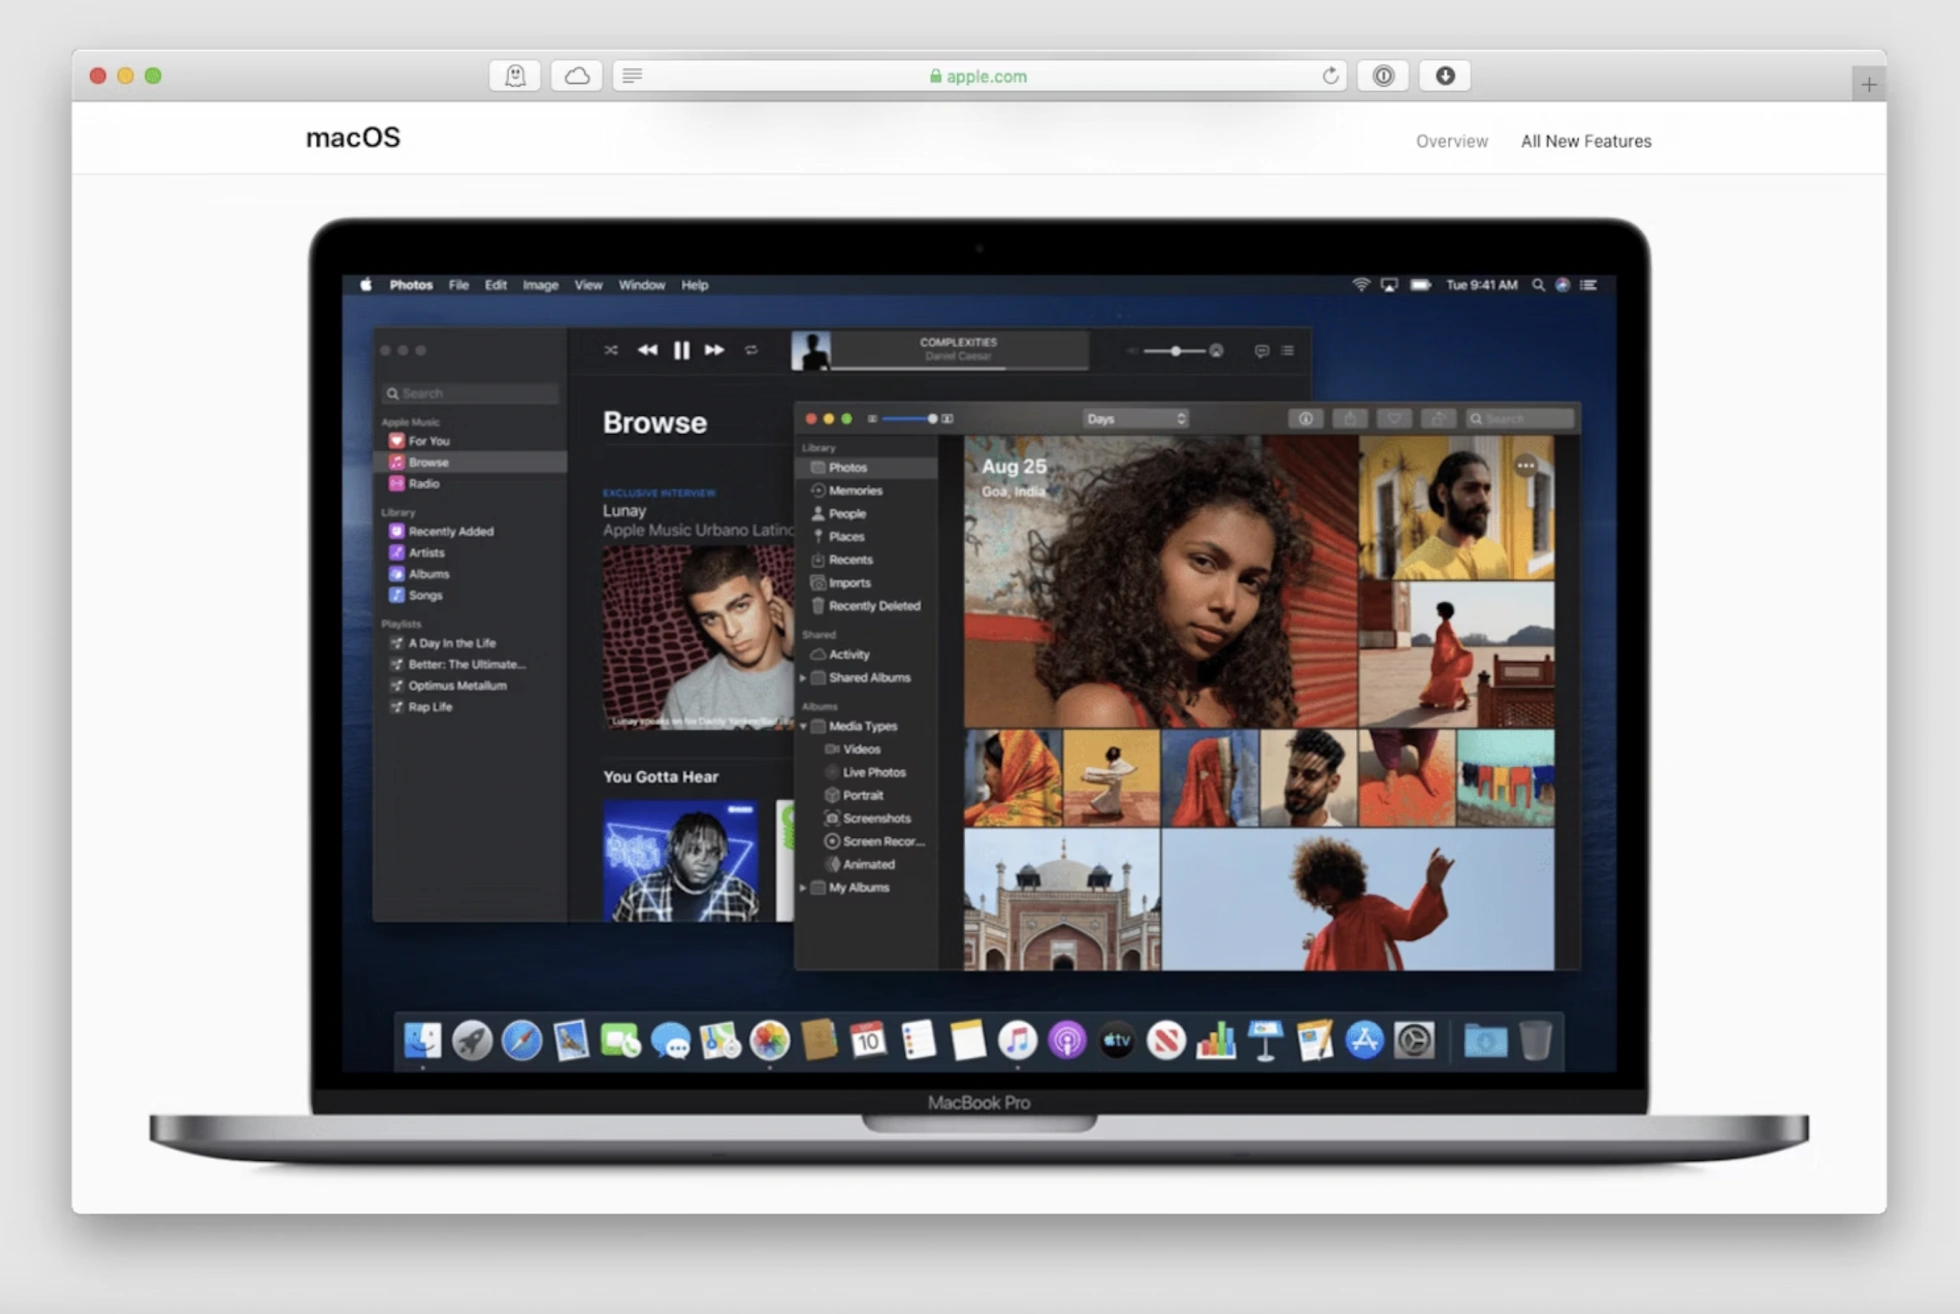Open Spotlight search in menu bar

(1538, 285)
